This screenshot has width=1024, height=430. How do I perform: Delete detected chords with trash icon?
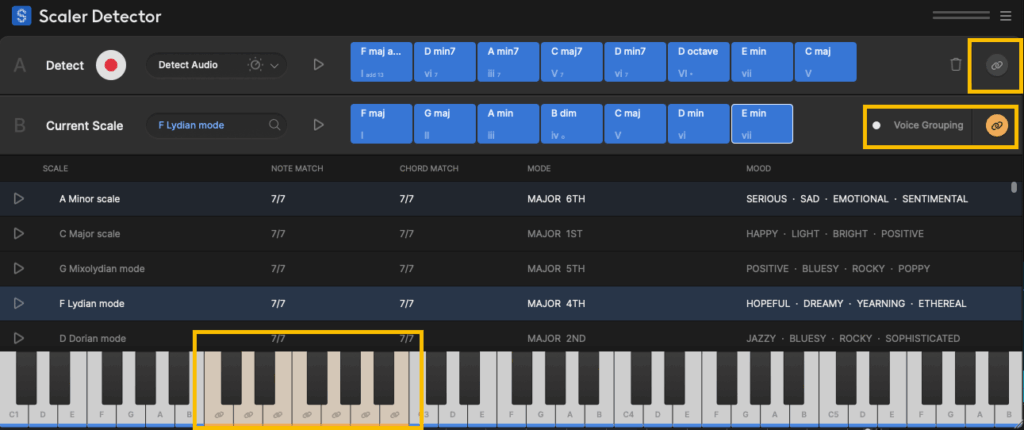956,65
